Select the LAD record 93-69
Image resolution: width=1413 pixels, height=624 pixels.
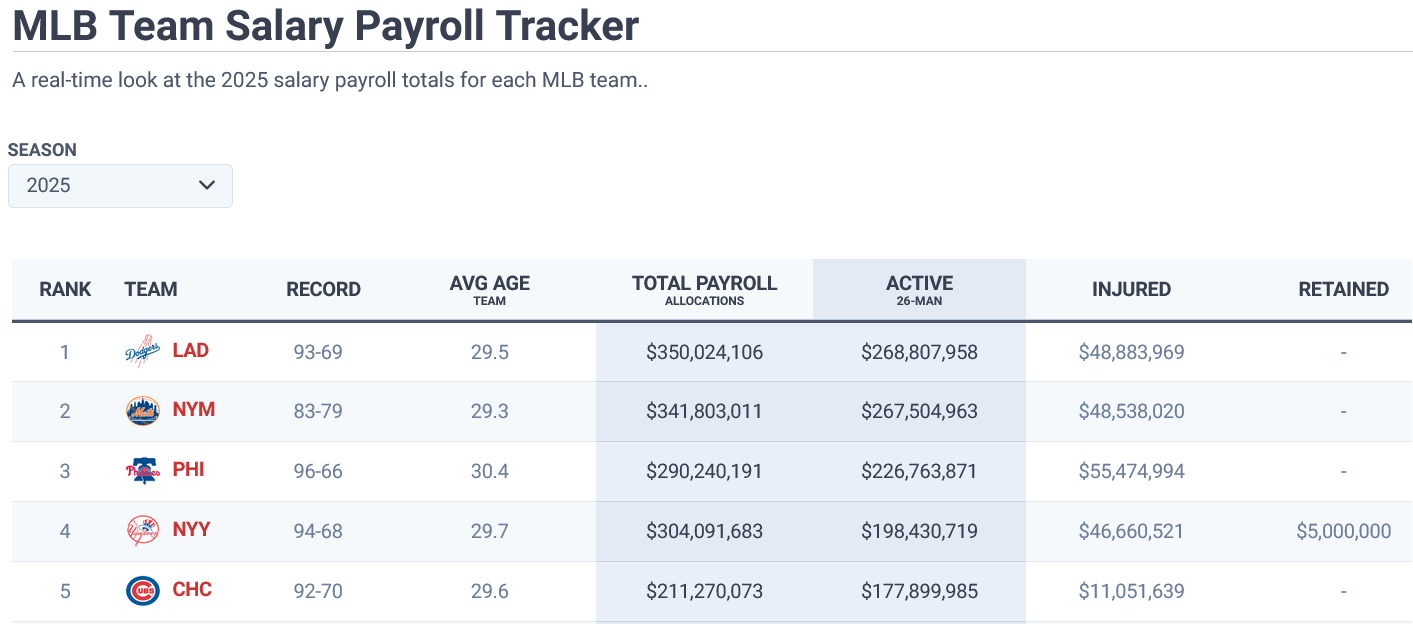click(318, 352)
